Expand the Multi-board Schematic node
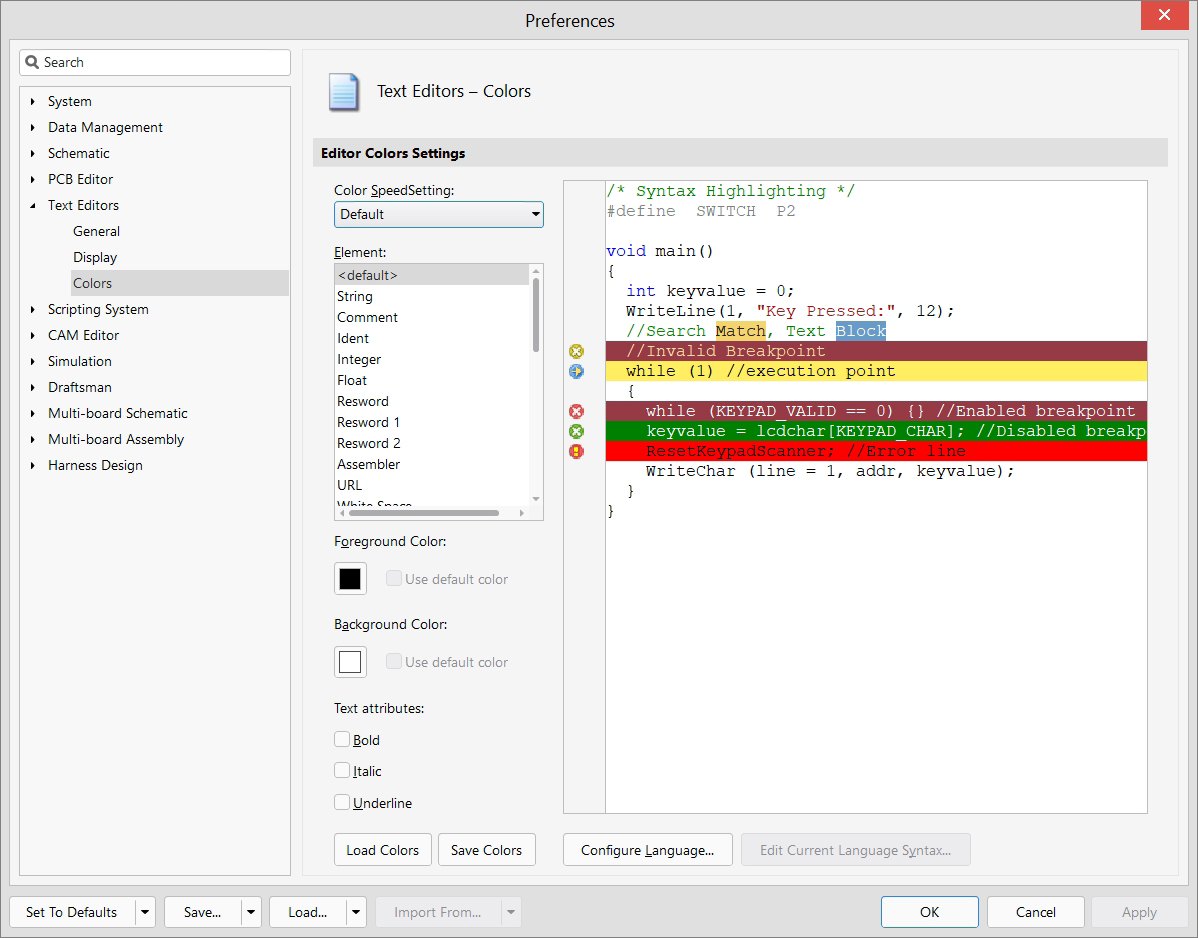 32,413
